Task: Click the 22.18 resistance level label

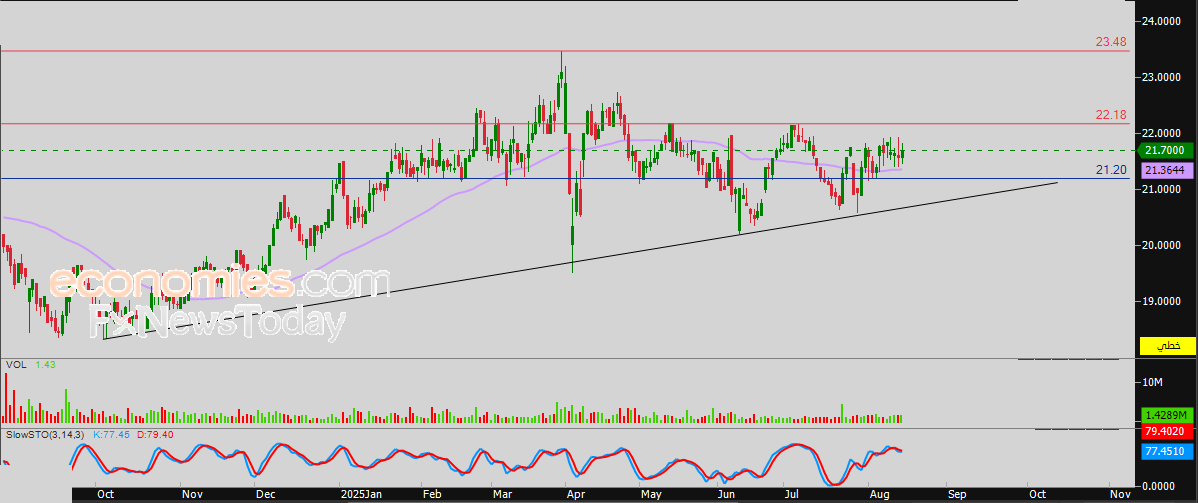Action: [x=1111, y=115]
